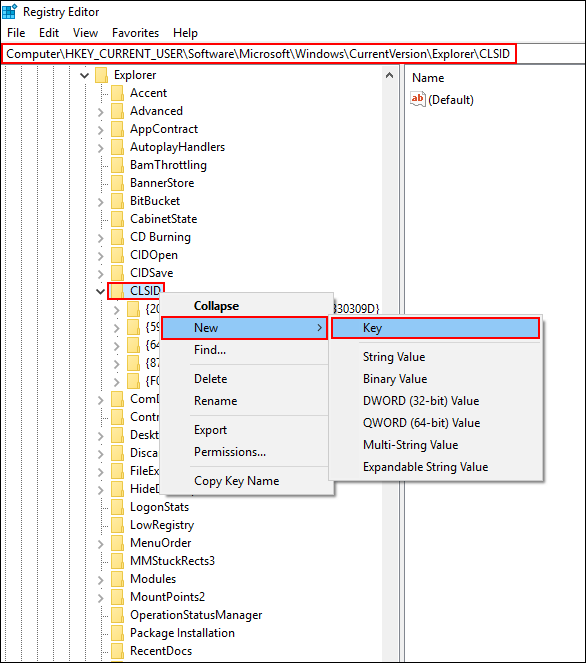
Task: Click the Modules folder icon
Action: coord(117,579)
